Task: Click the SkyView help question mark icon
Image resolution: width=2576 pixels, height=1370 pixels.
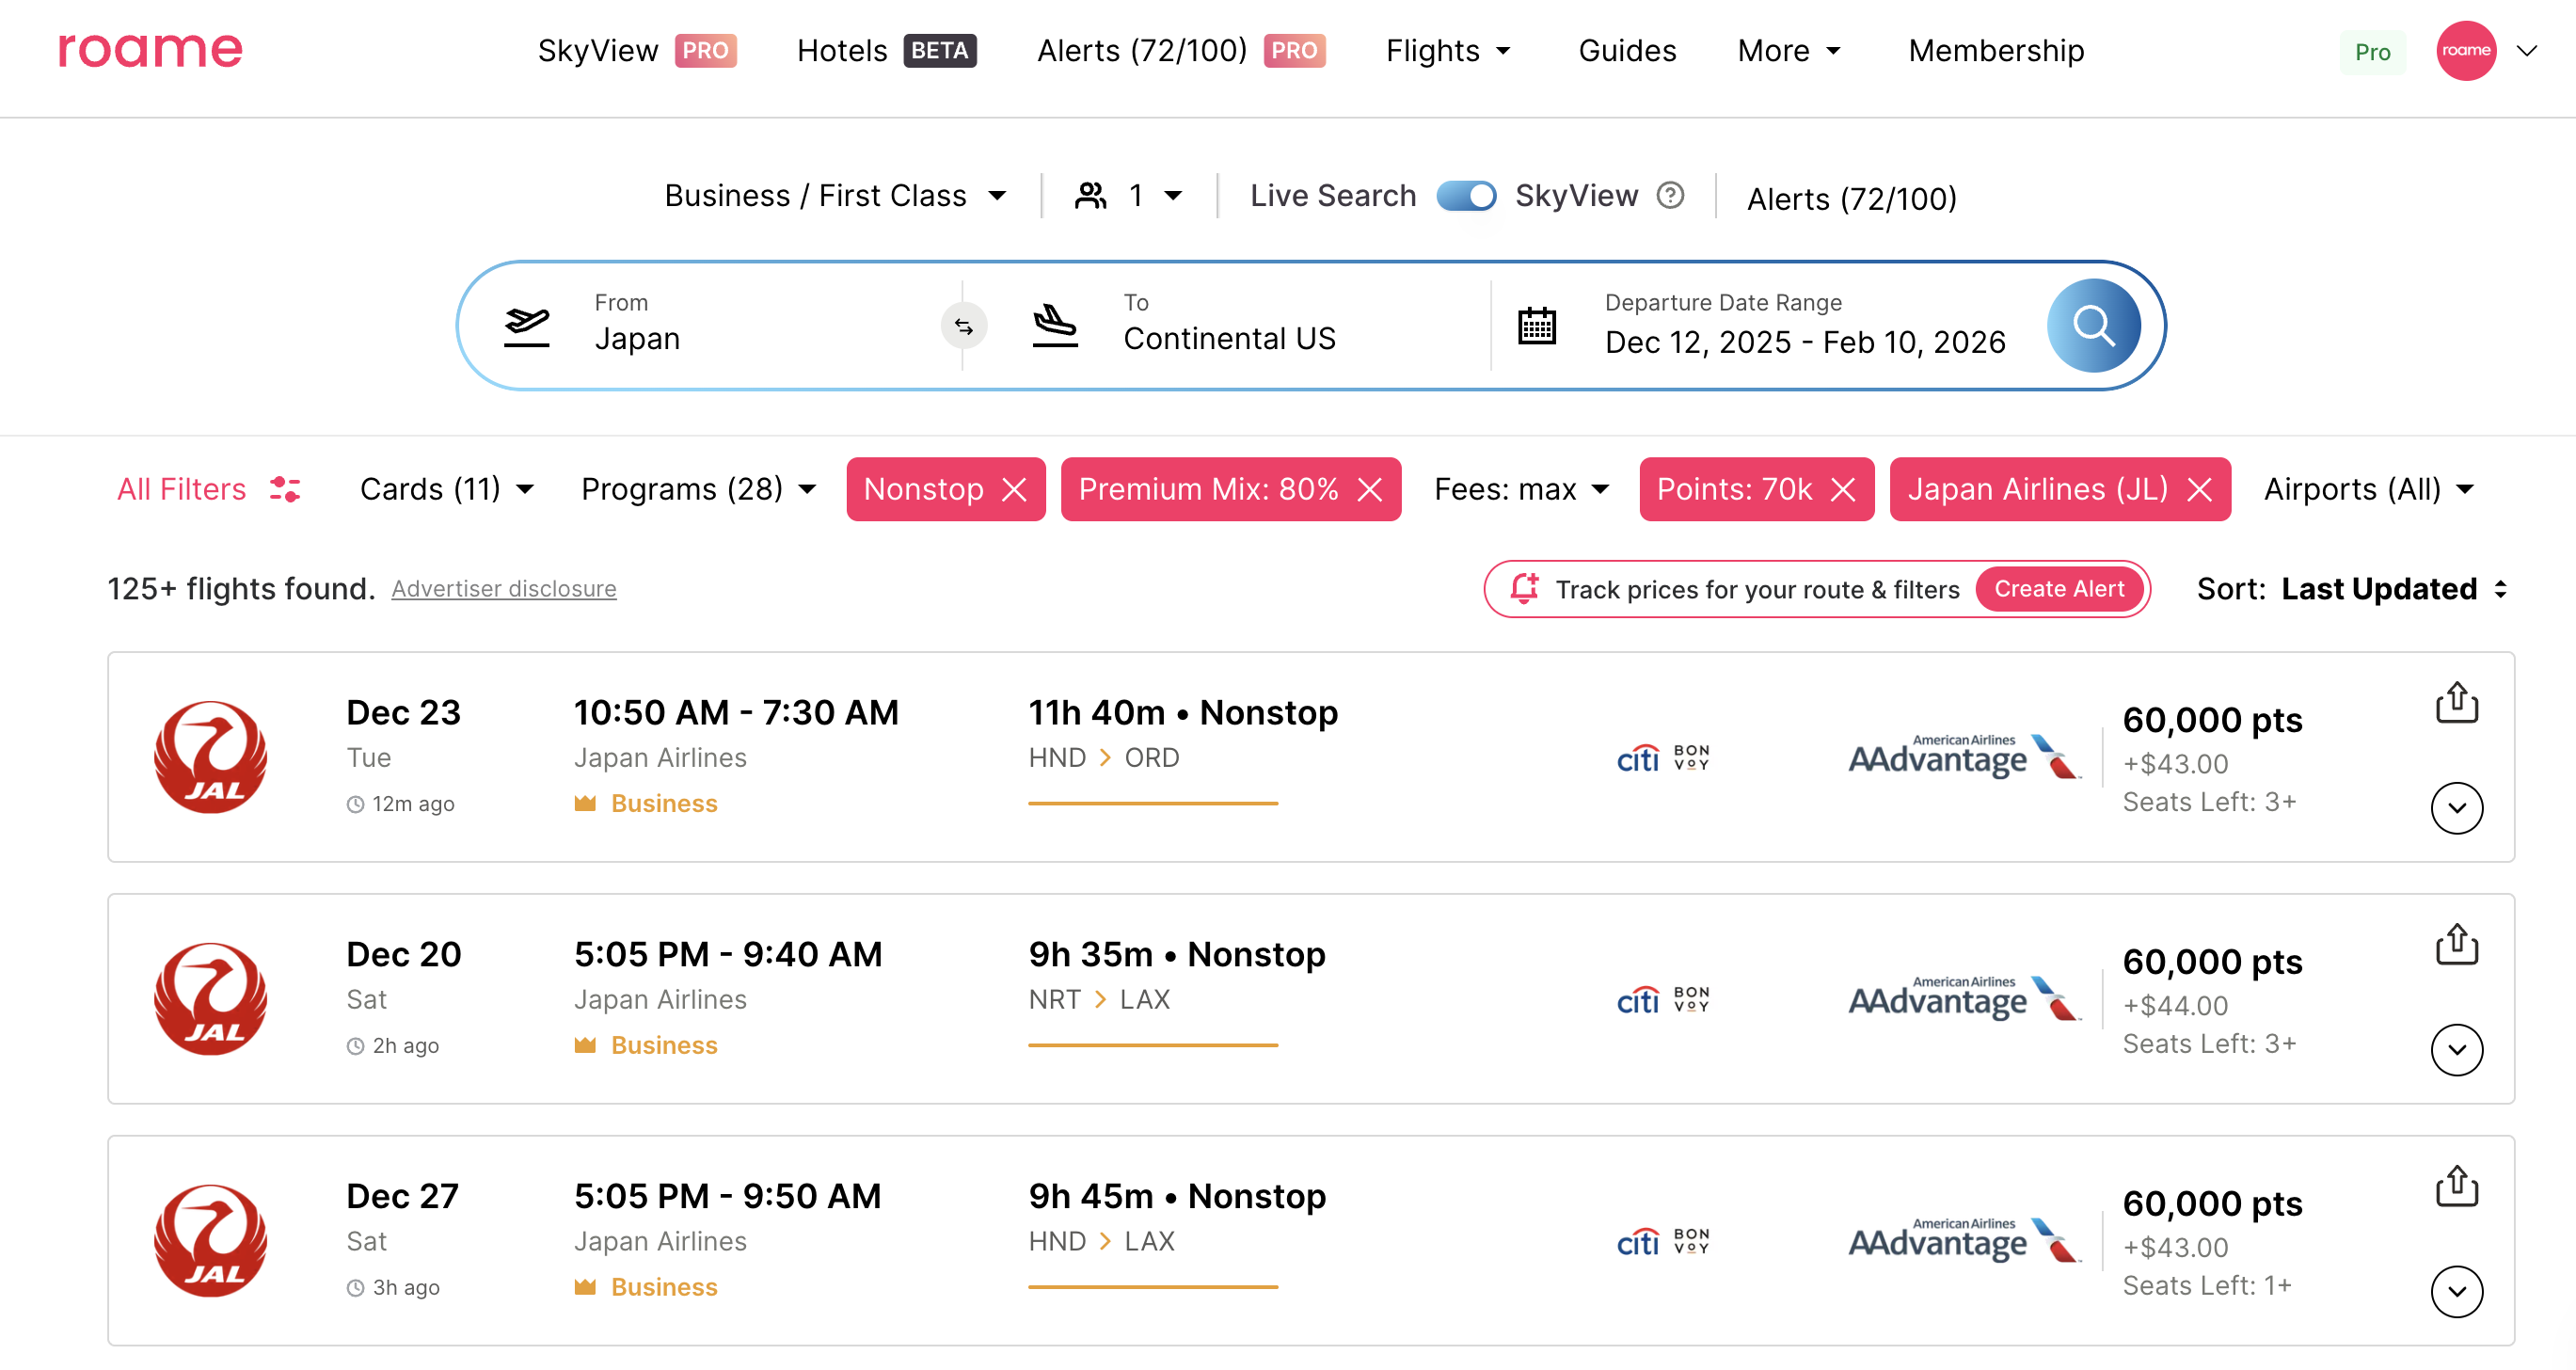Action: point(1670,195)
